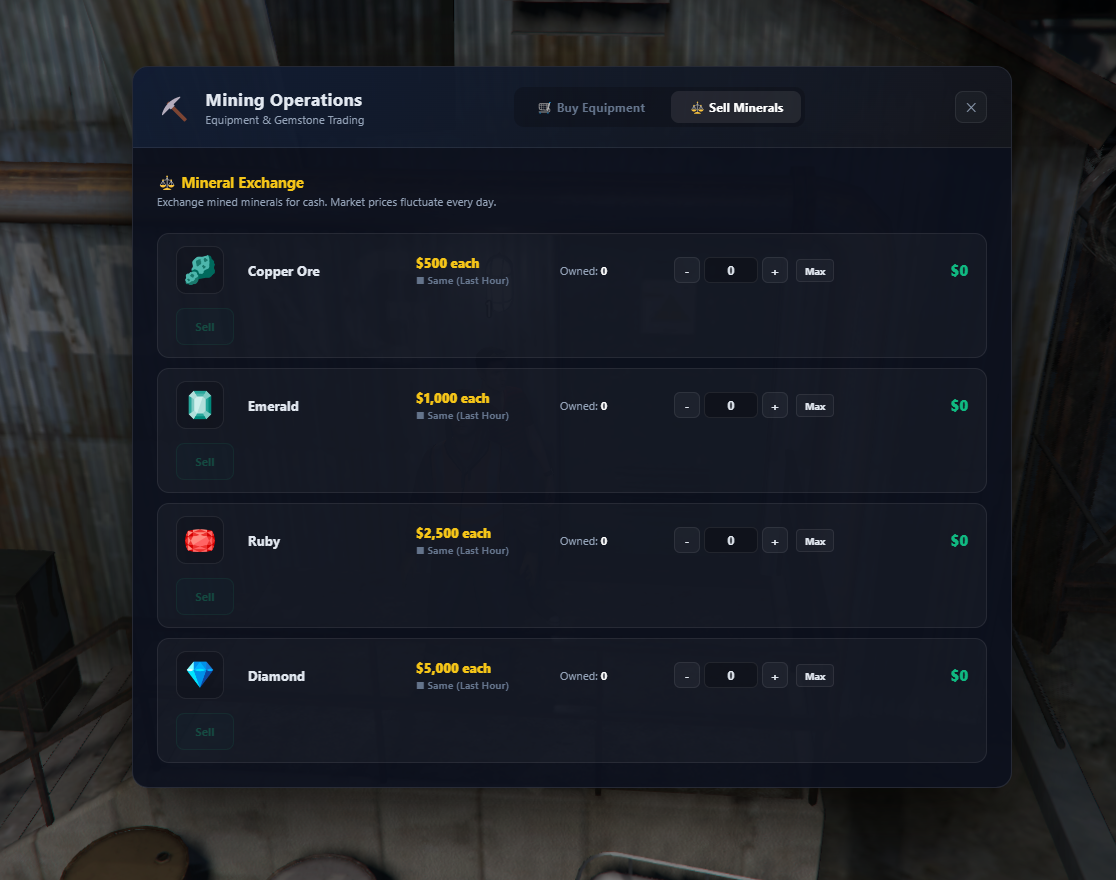Click the scales icon beside Mineral Exchange
The height and width of the screenshot is (880, 1116).
pyautogui.click(x=167, y=183)
